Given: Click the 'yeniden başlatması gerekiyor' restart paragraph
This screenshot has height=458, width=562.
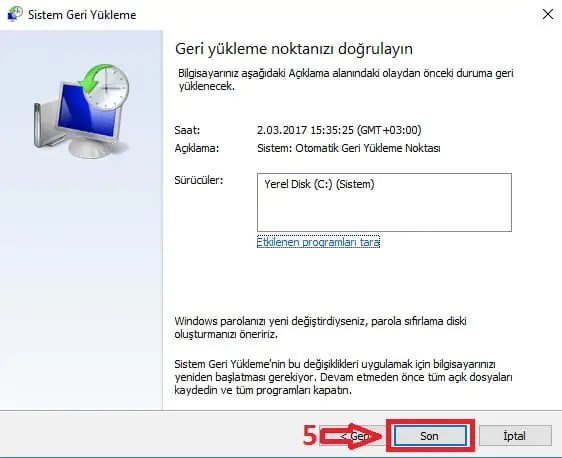Looking at the screenshot, I should (343, 377).
